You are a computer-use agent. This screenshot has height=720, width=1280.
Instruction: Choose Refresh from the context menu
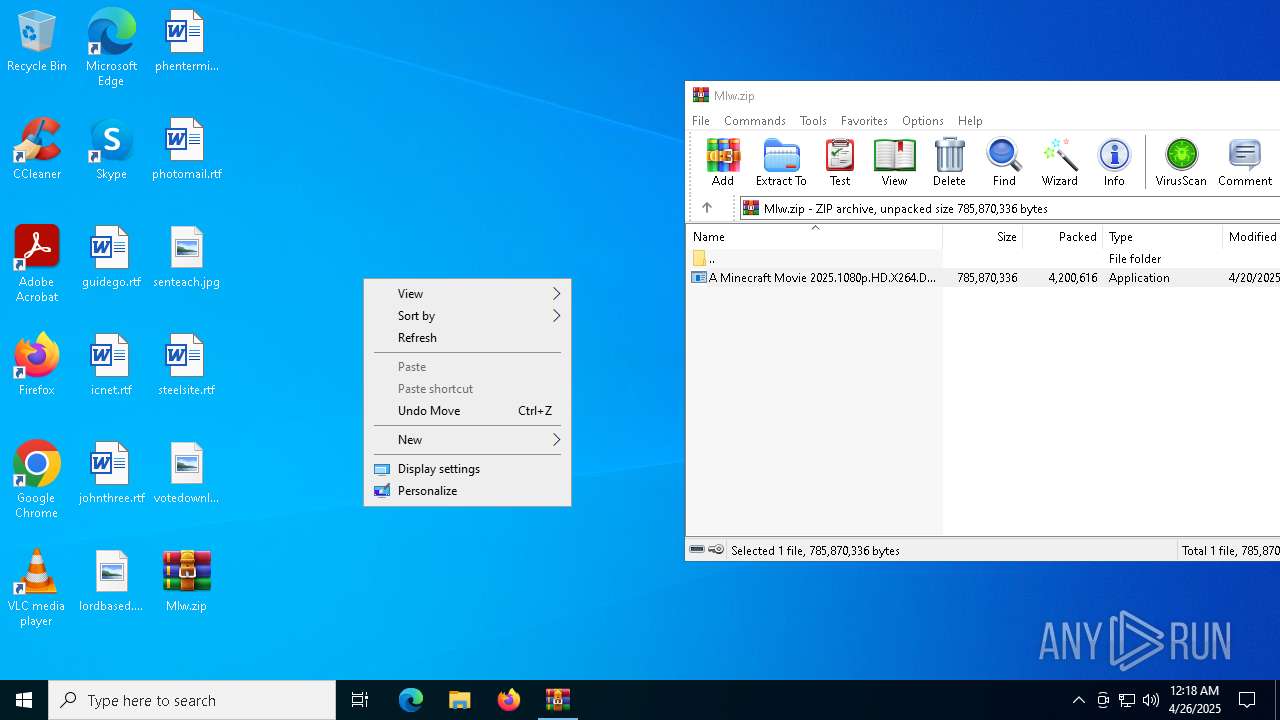(x=467, y=337)
